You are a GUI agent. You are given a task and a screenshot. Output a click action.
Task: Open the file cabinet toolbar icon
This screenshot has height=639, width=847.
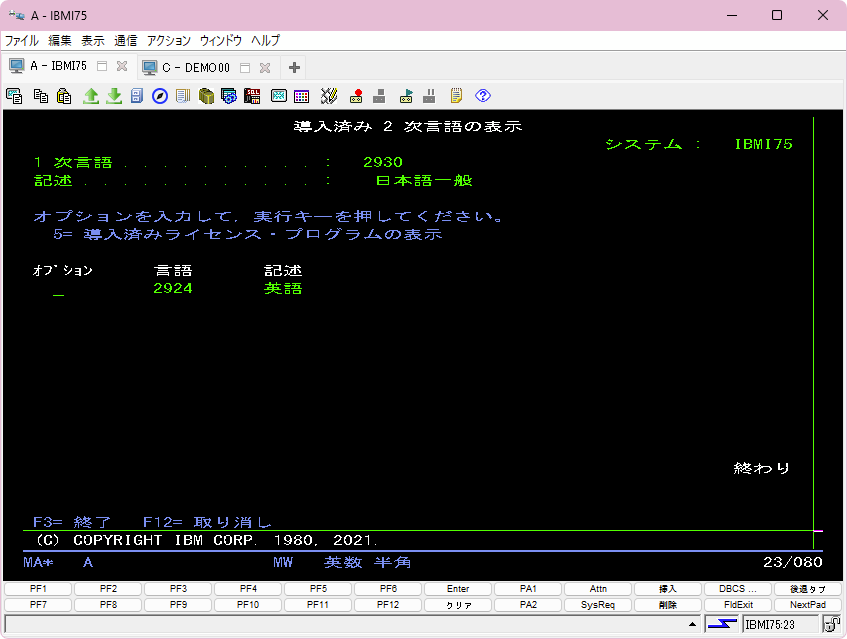pos(137,96)
